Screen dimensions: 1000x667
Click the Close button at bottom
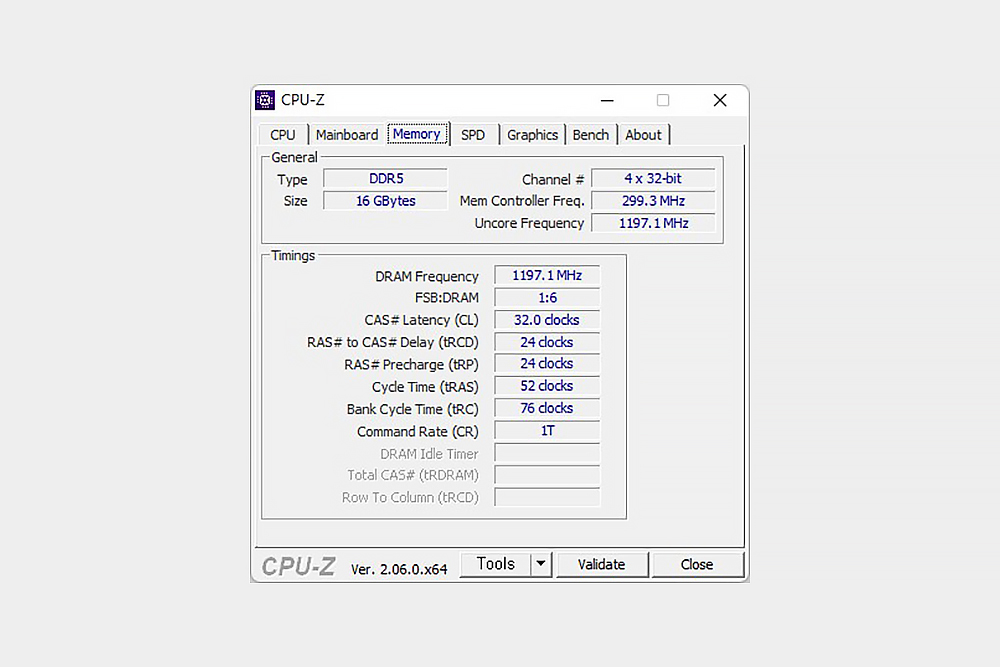[x=697, y=565]
